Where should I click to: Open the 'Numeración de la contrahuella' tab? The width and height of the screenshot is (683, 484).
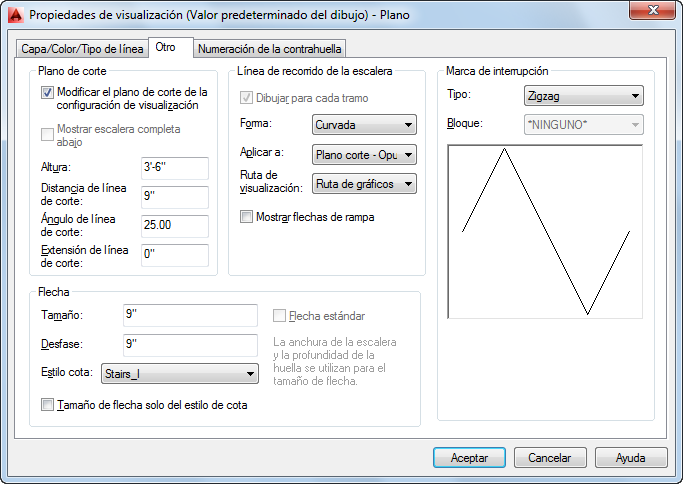click(270, 49)
